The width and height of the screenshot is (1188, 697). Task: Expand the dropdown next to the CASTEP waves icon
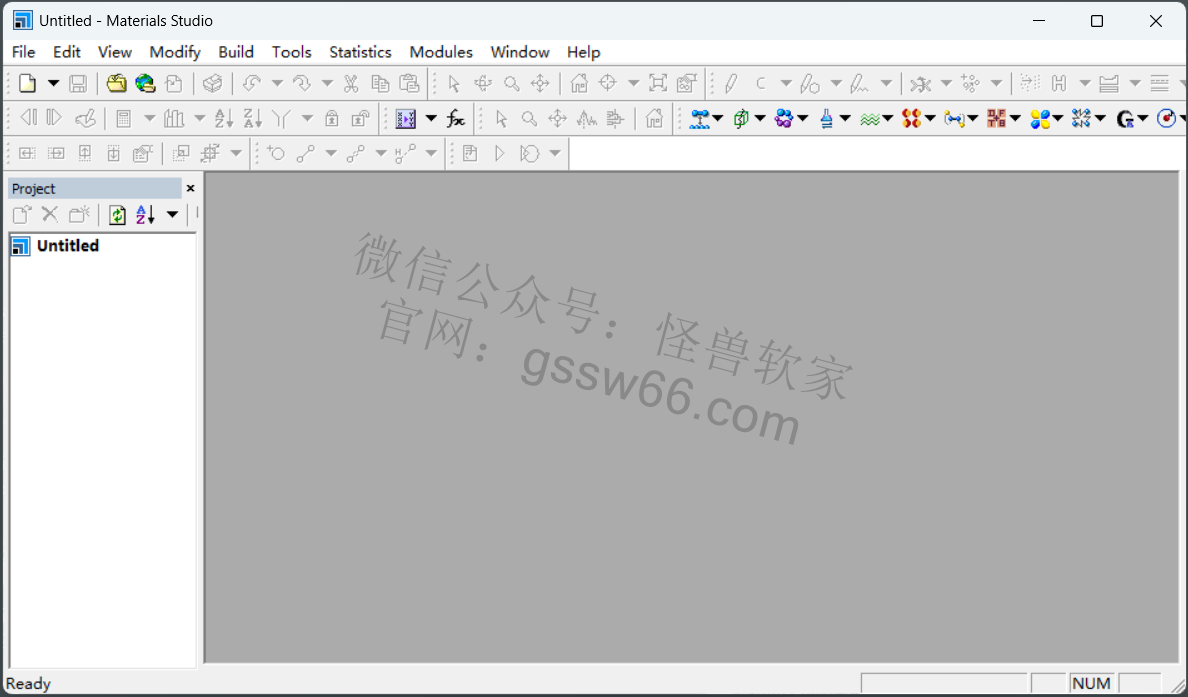[888, 118]
